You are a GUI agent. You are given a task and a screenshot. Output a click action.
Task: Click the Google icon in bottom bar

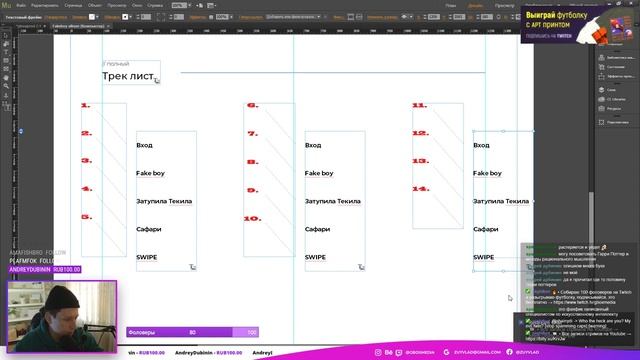click(447, 352)
